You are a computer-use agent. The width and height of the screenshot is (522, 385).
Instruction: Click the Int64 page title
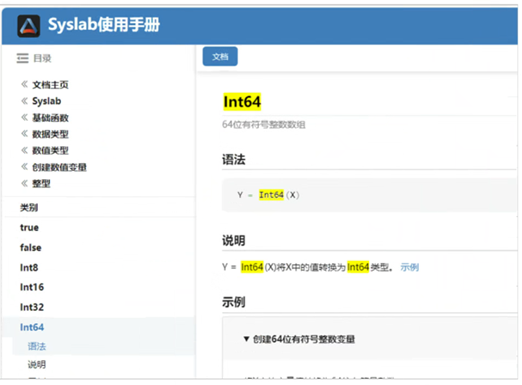pos(242,102)
